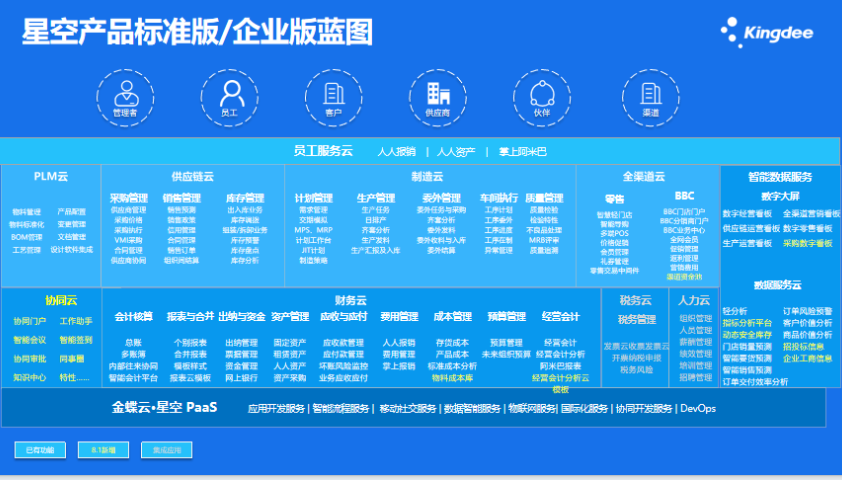Select 生产汇报及入库 item
Screen dimensions: 842x480
tap(375, 250)
